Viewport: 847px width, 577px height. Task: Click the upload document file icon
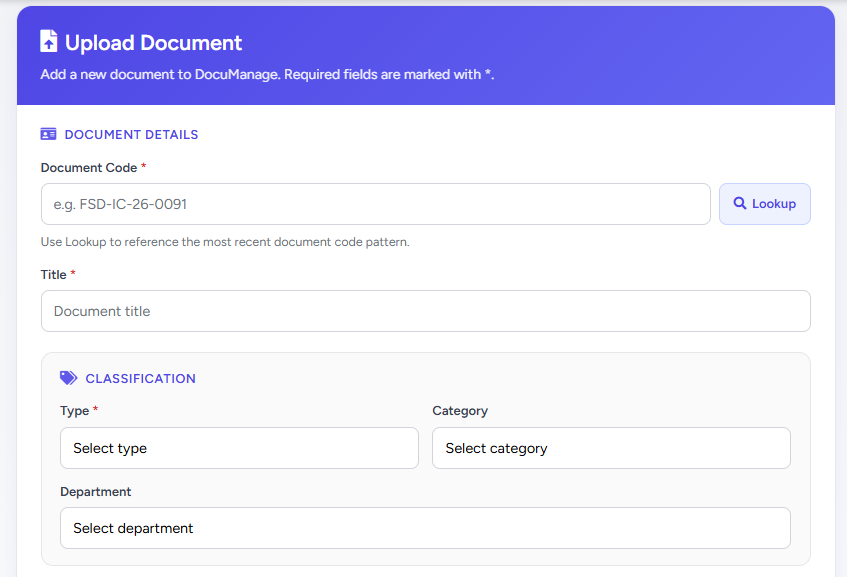[x=49, y=41]
